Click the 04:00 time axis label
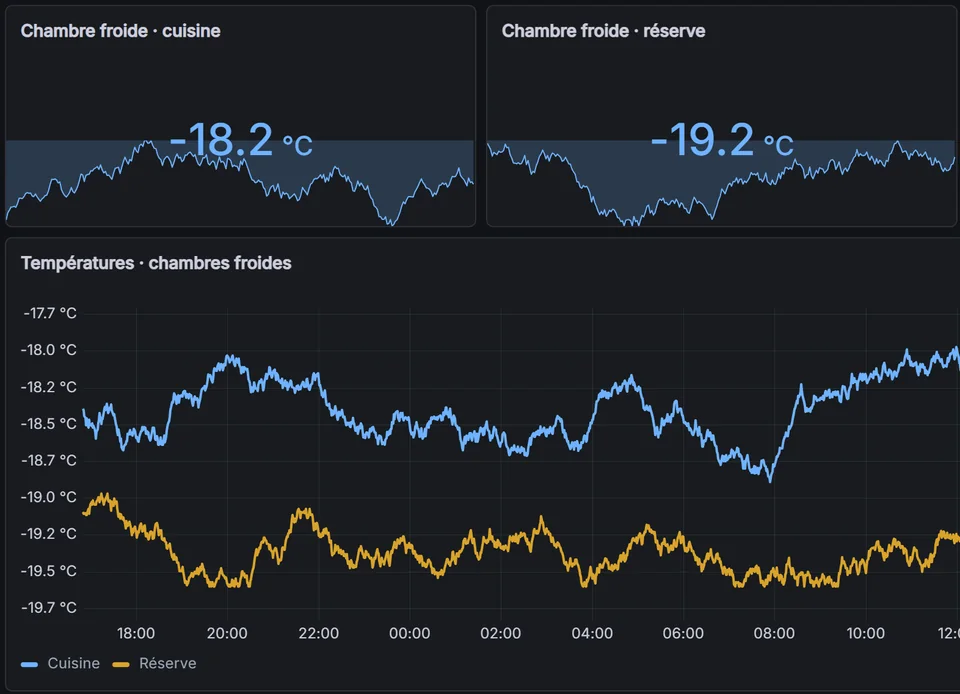The image size is (960, 694). click(592, 633)
